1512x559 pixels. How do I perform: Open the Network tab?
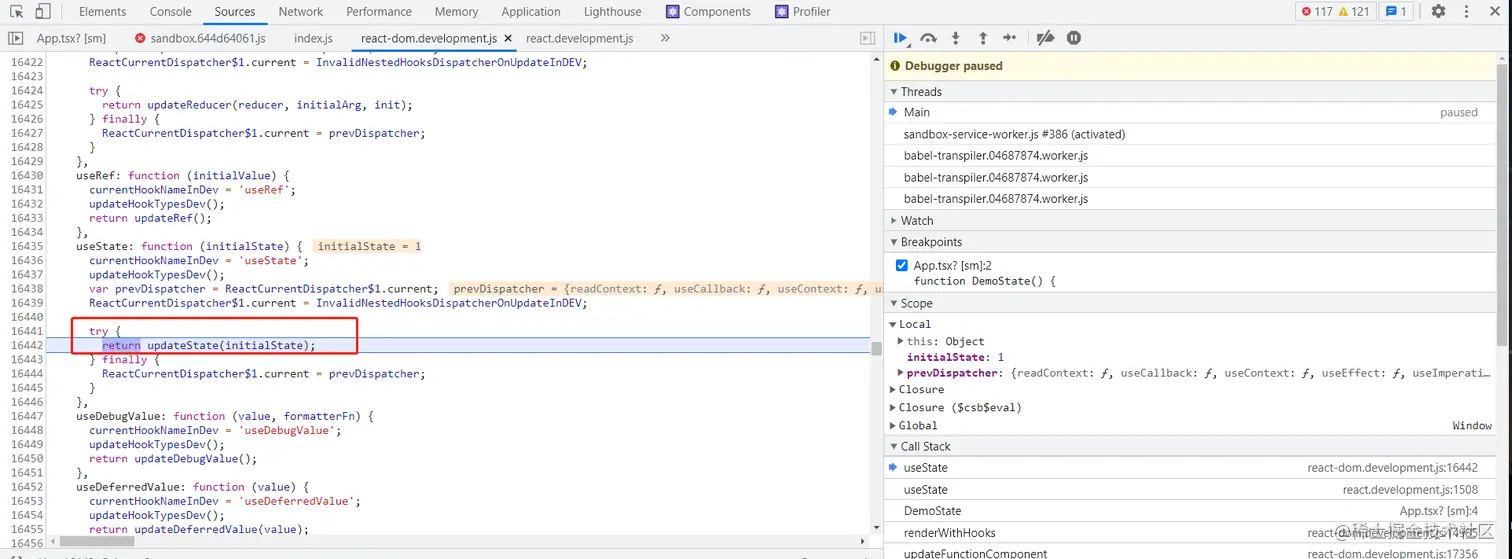(x=301, y=12)
